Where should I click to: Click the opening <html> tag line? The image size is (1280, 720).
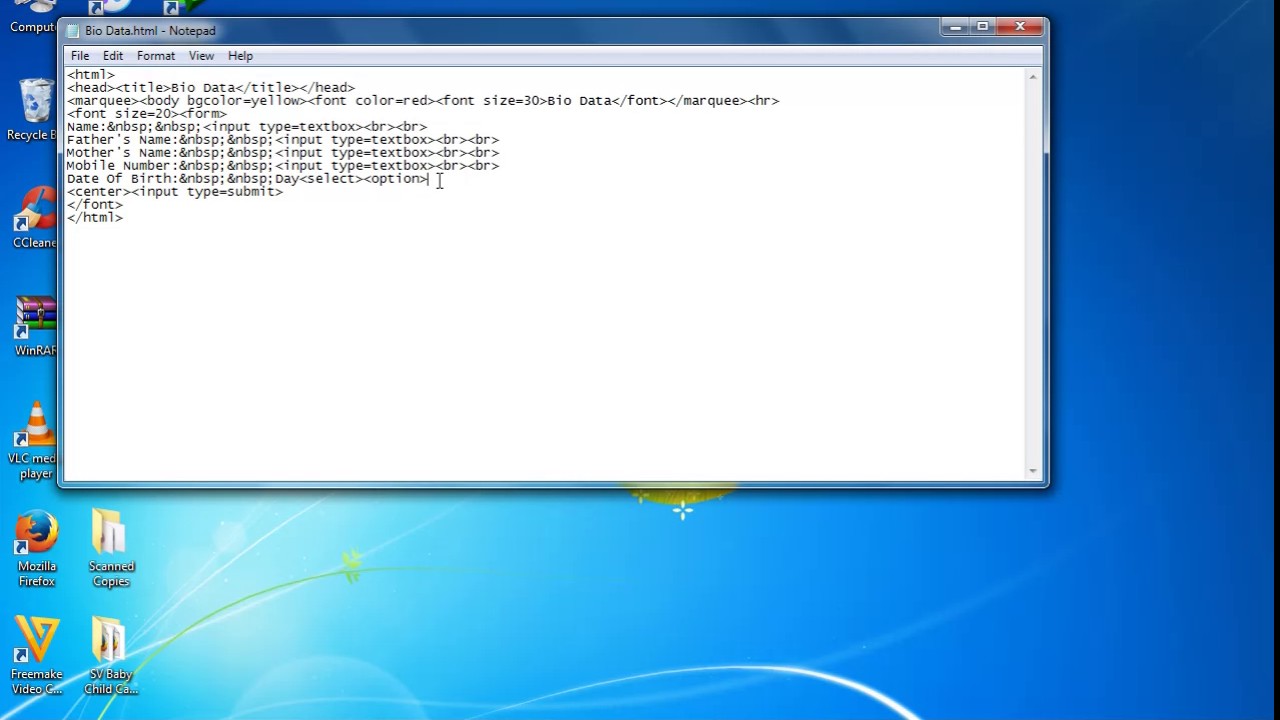[x=91, y=75]
